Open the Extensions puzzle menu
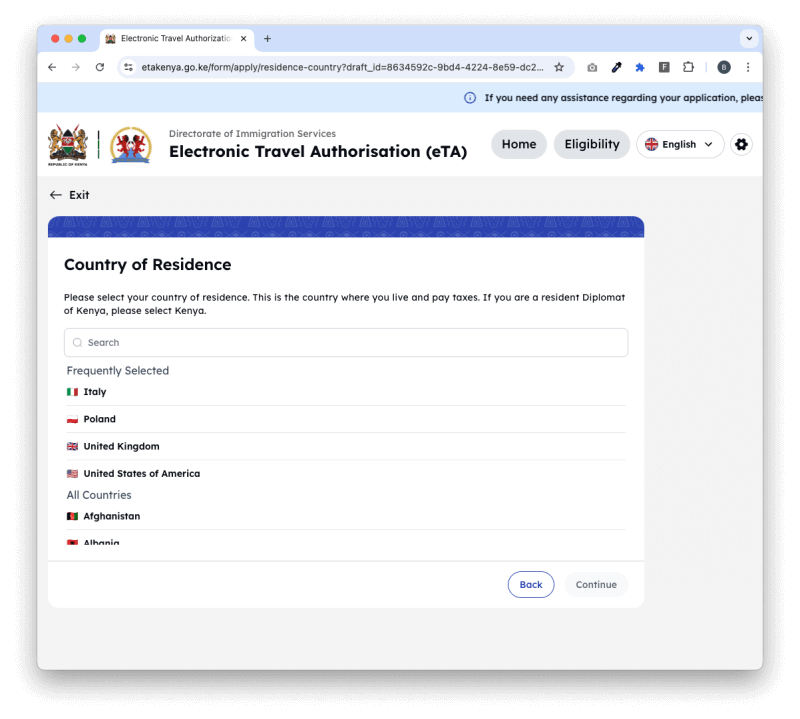Screen dimensions: 800x719 pyautogui.click(x=688, y=67)
